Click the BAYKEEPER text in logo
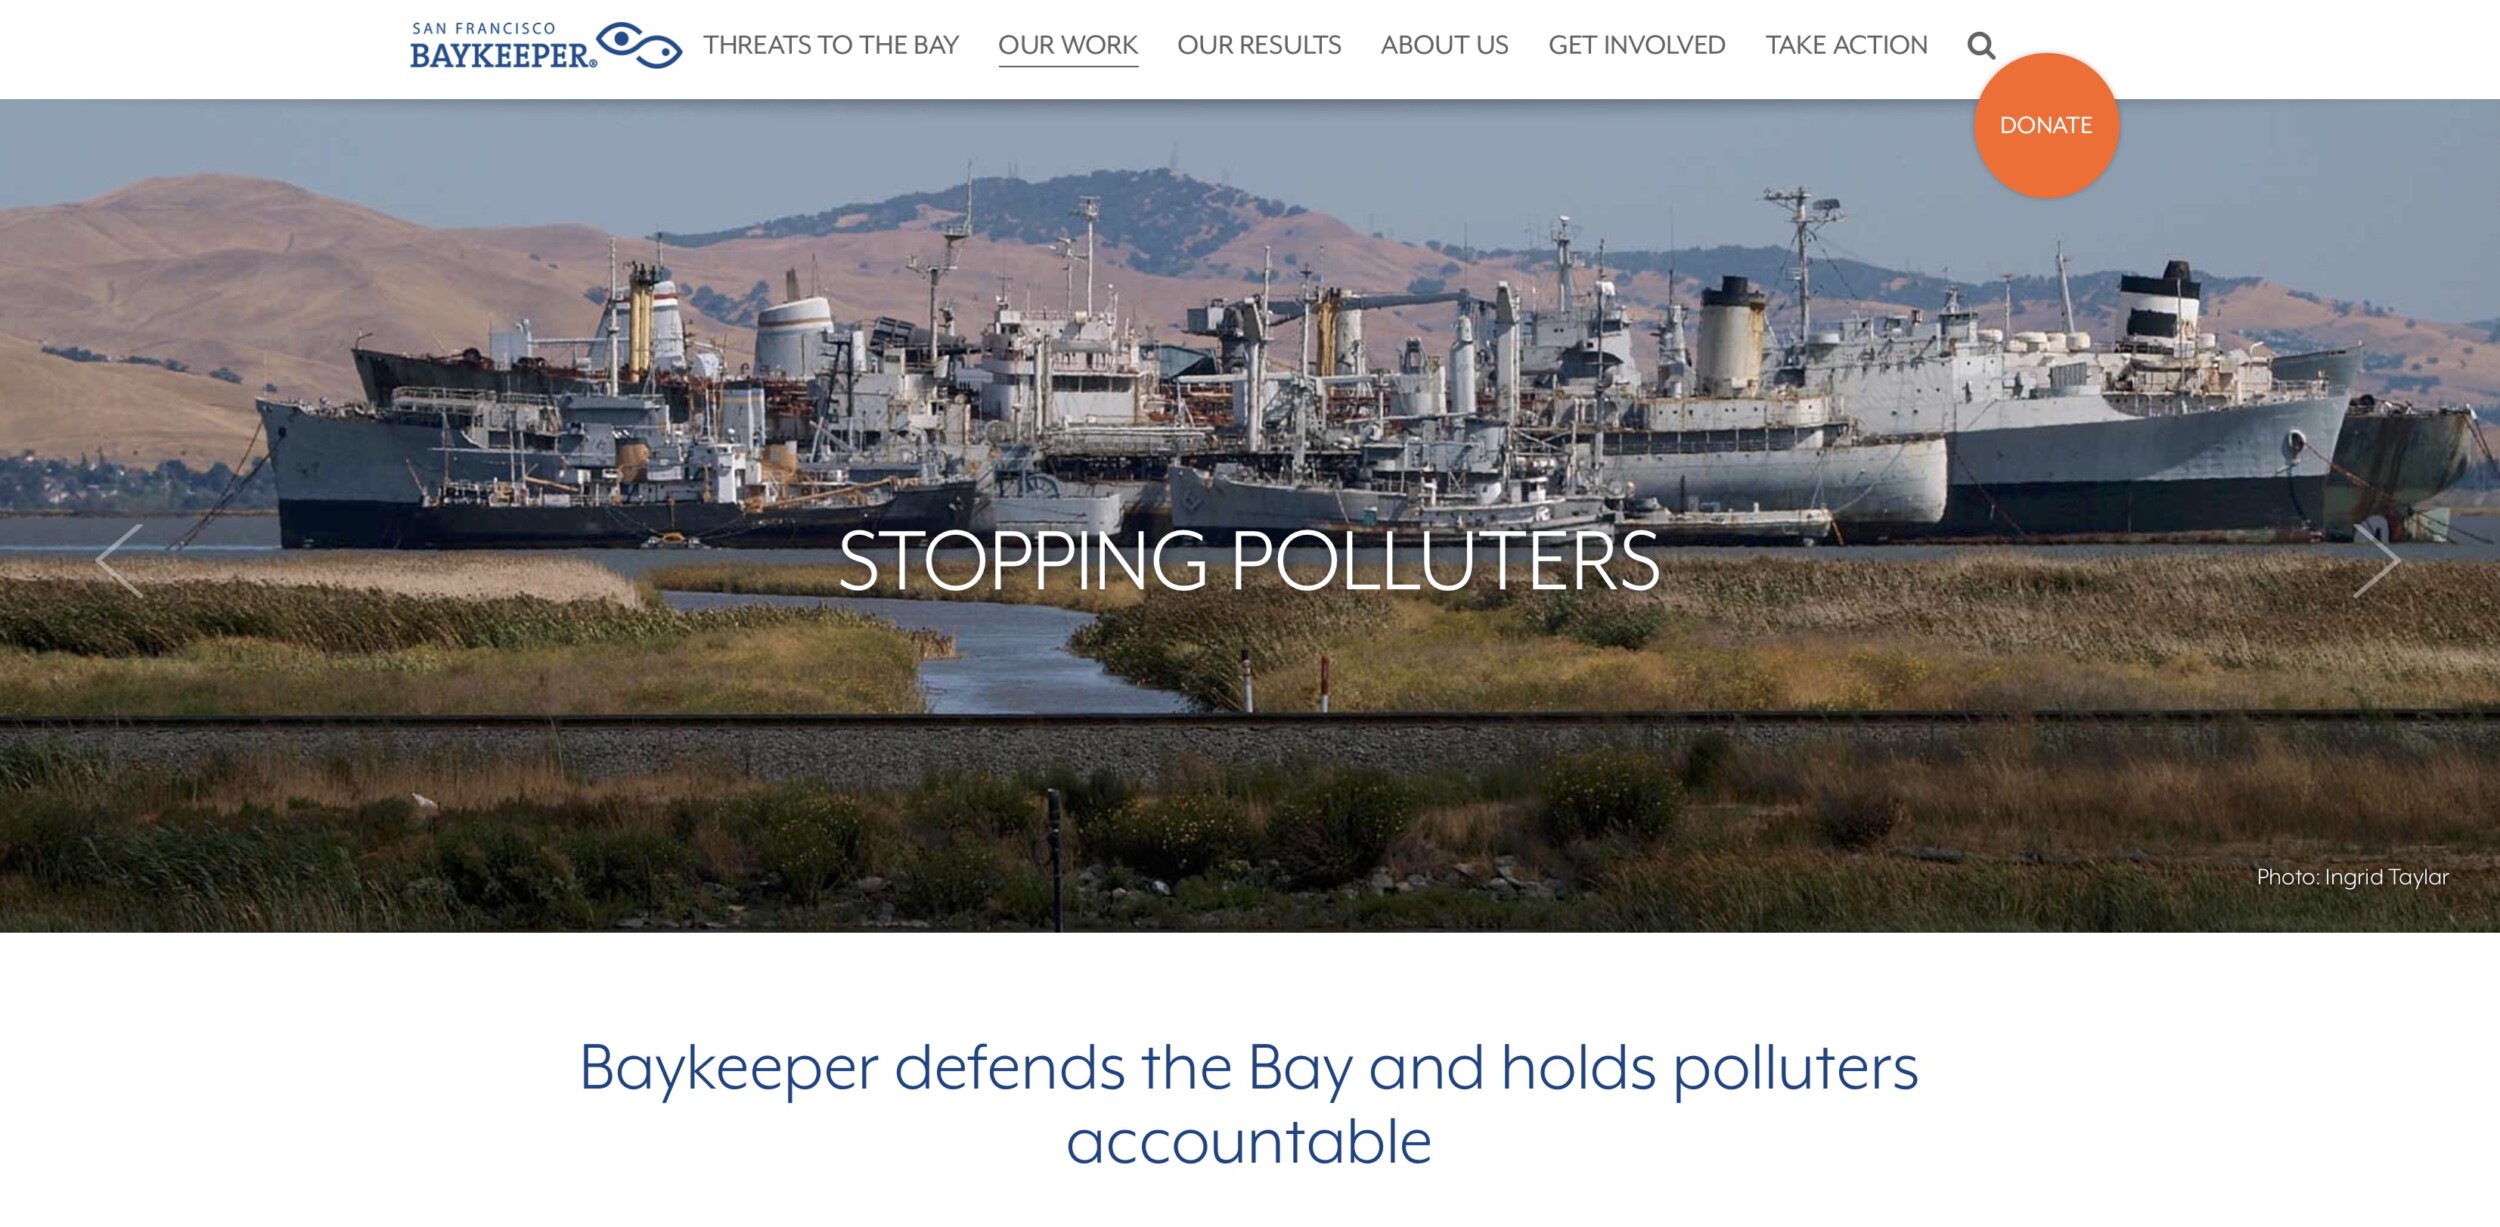Image resolution: width=2500 pixels, height=1227 pixels. pyautogui.click(x=503, y=55)
